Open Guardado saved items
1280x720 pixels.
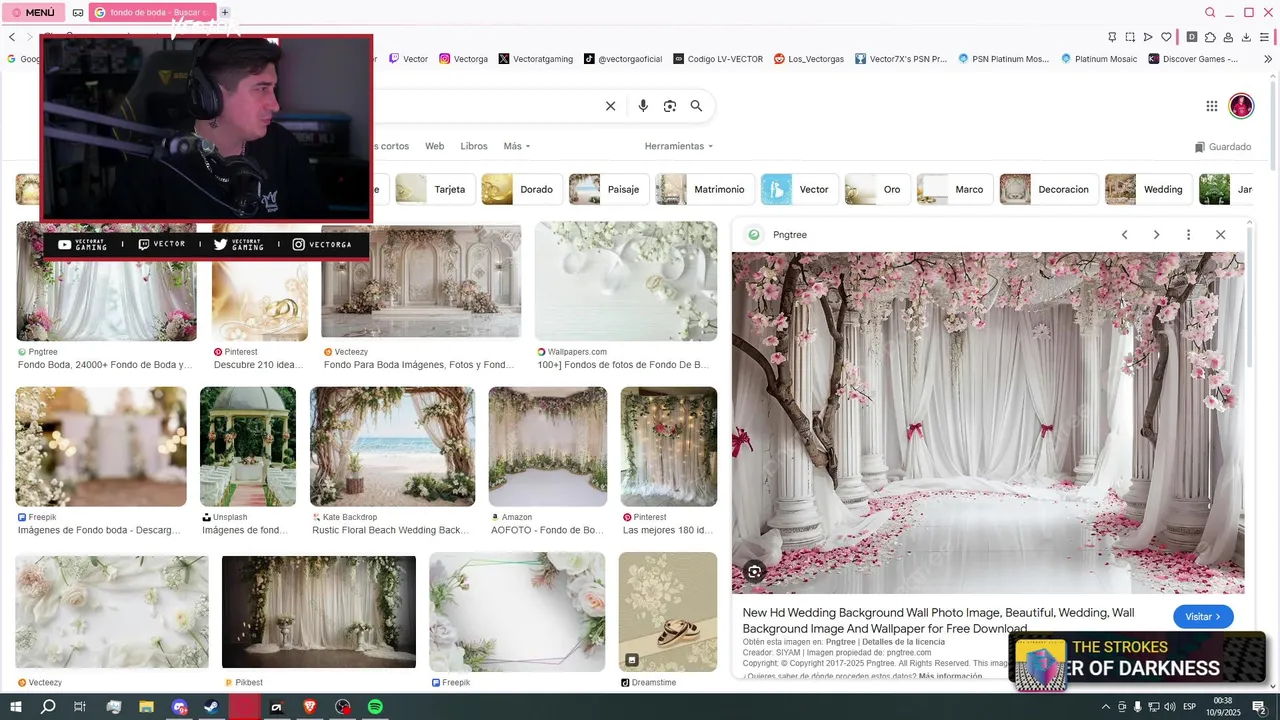click(x=1223, y=147)
